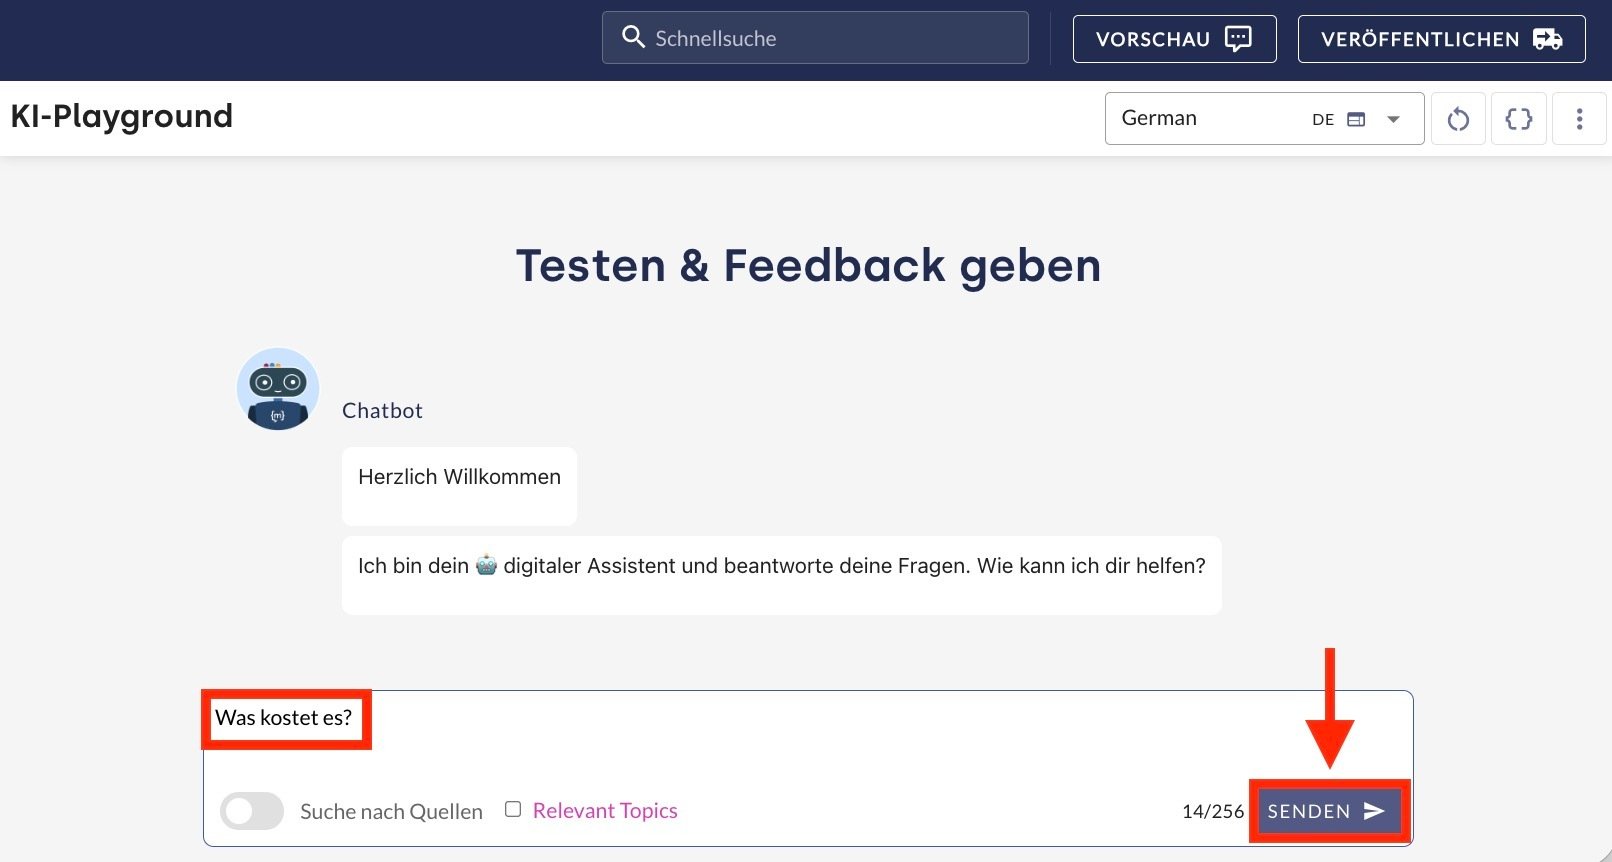
Task: Click the window icon next to DE
Action: 1356,119
